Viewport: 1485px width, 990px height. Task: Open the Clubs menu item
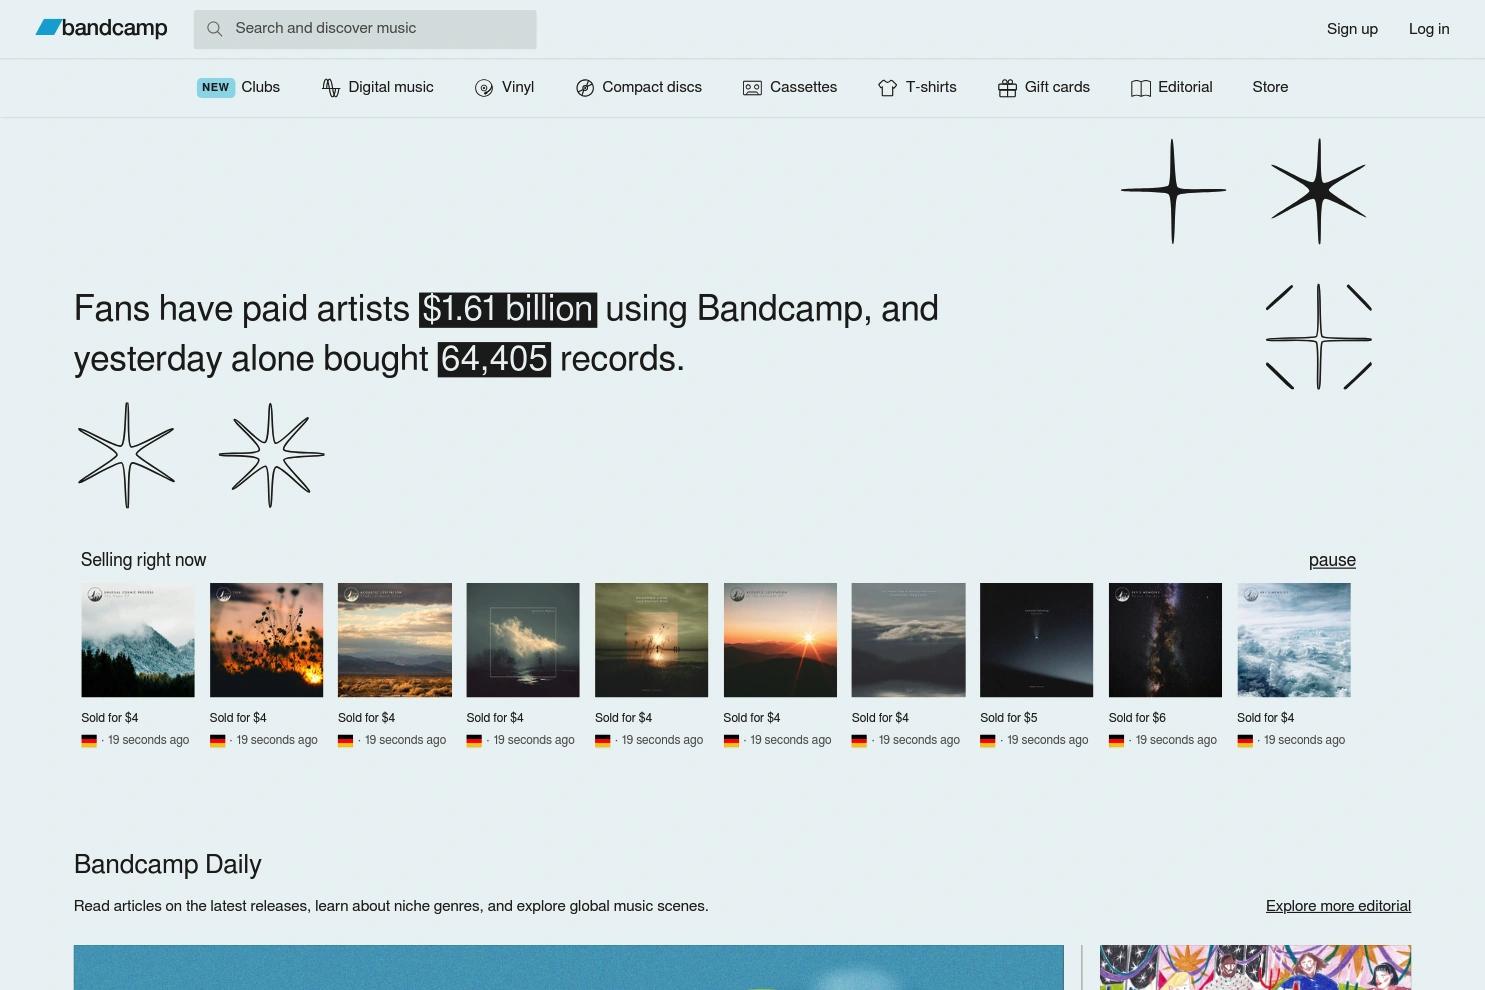tap(239, 87)
